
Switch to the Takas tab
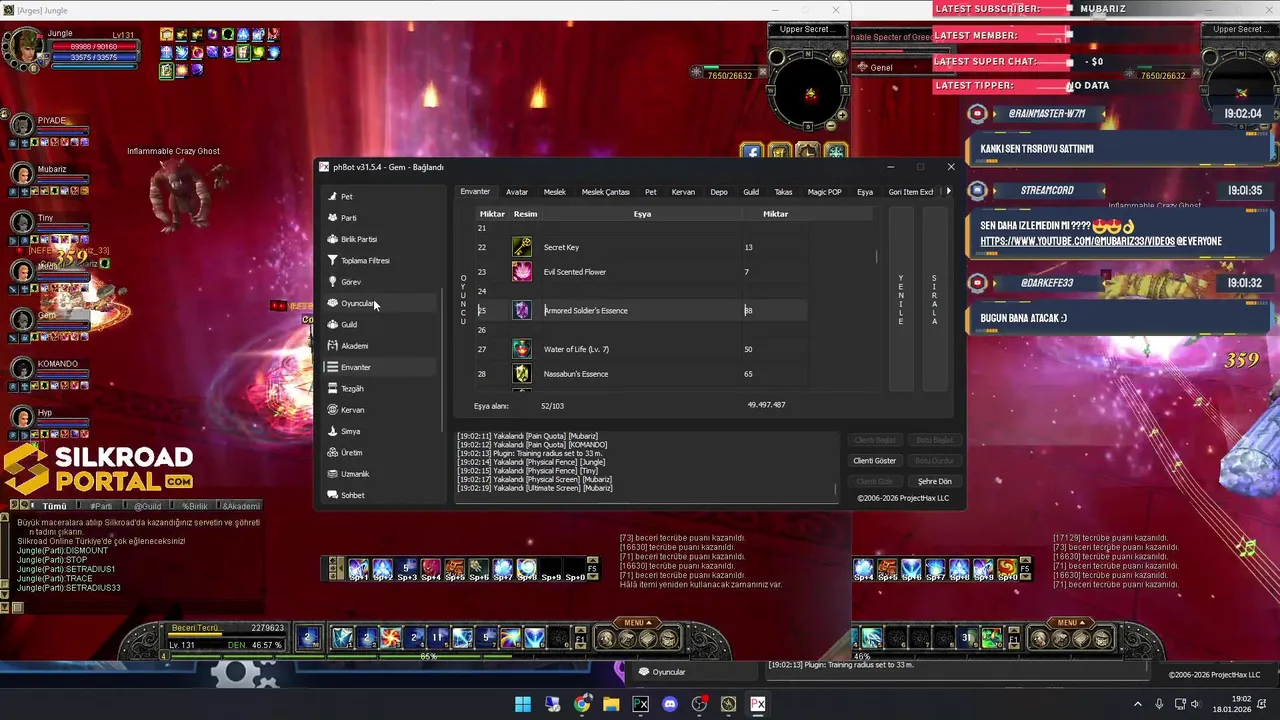(x=784, y=192)
